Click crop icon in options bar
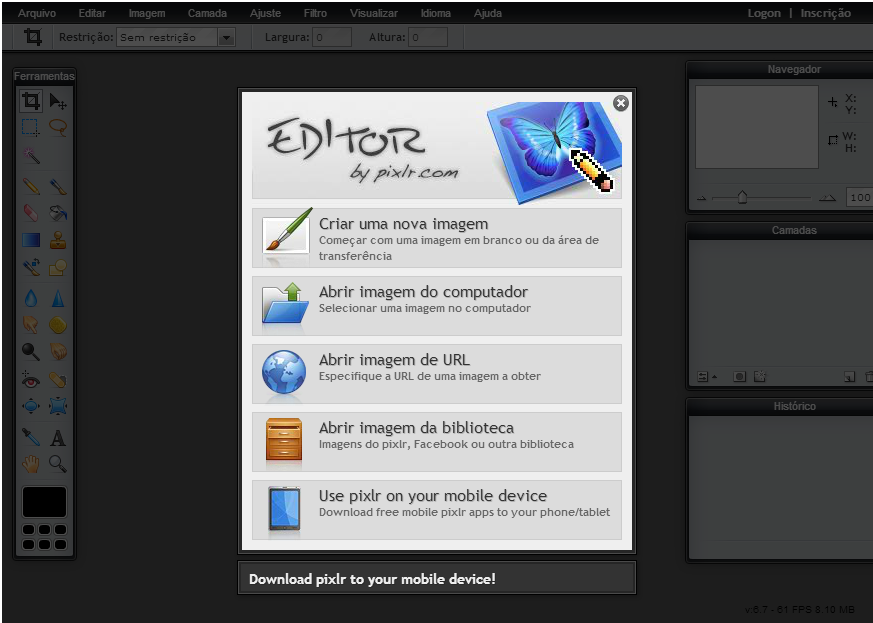The width and height of the screenshot is (873, 623). pyautogui.click(x=33, y=37)
